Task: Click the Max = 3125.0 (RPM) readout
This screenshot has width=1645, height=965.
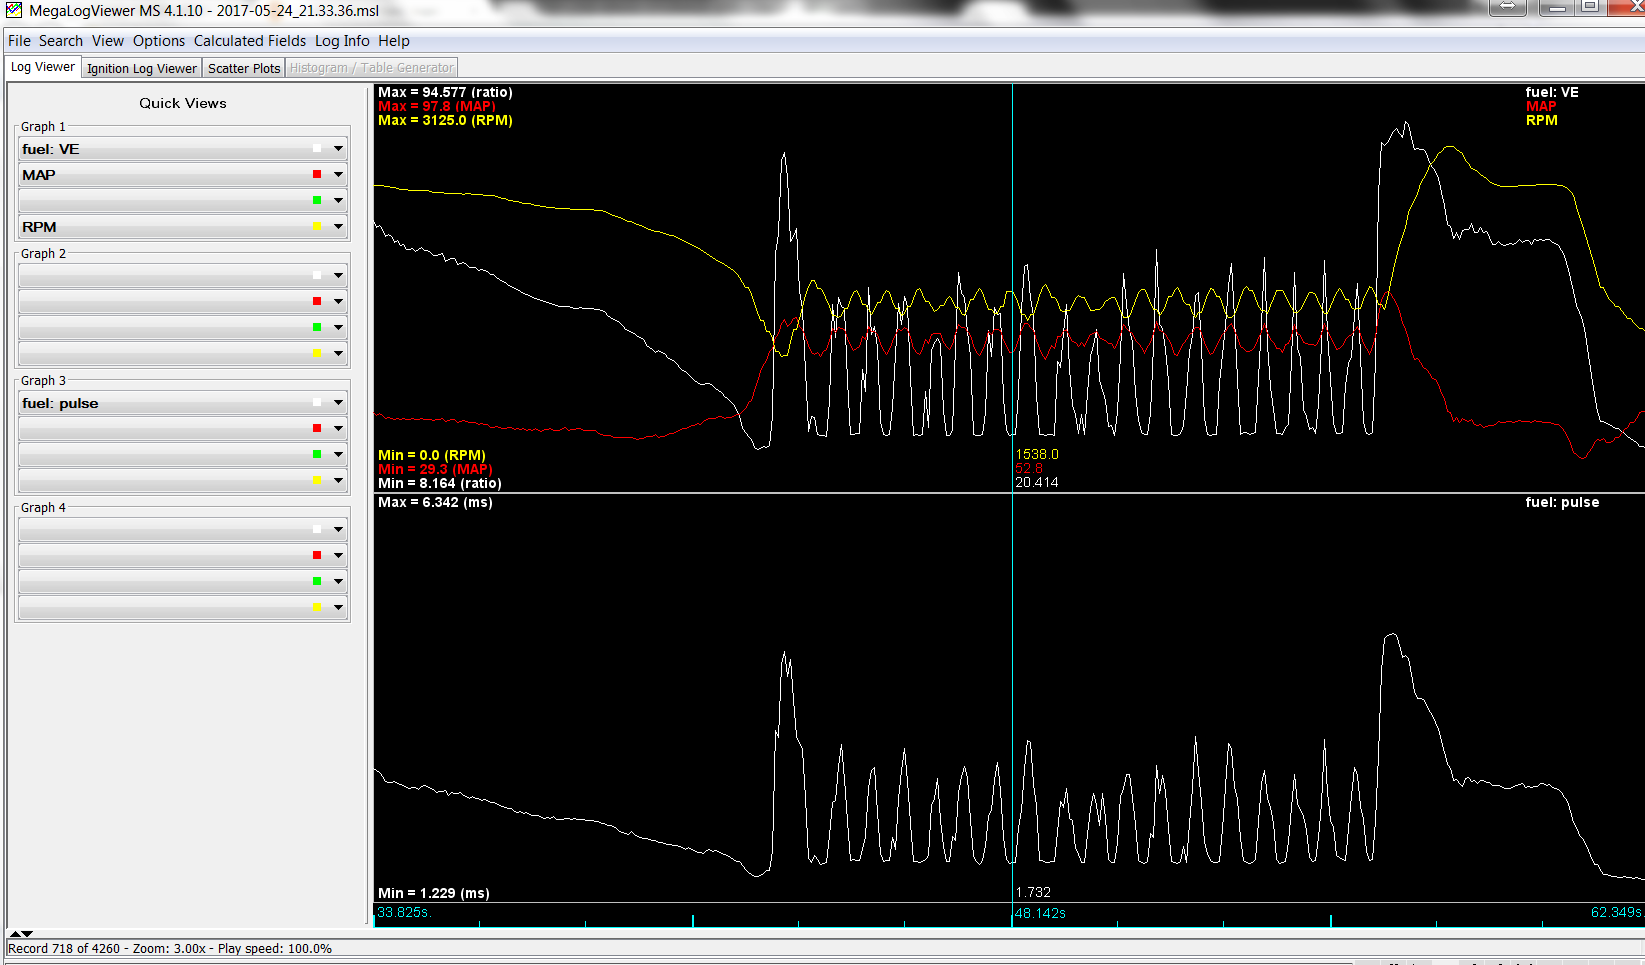Action: pos(445,120)
